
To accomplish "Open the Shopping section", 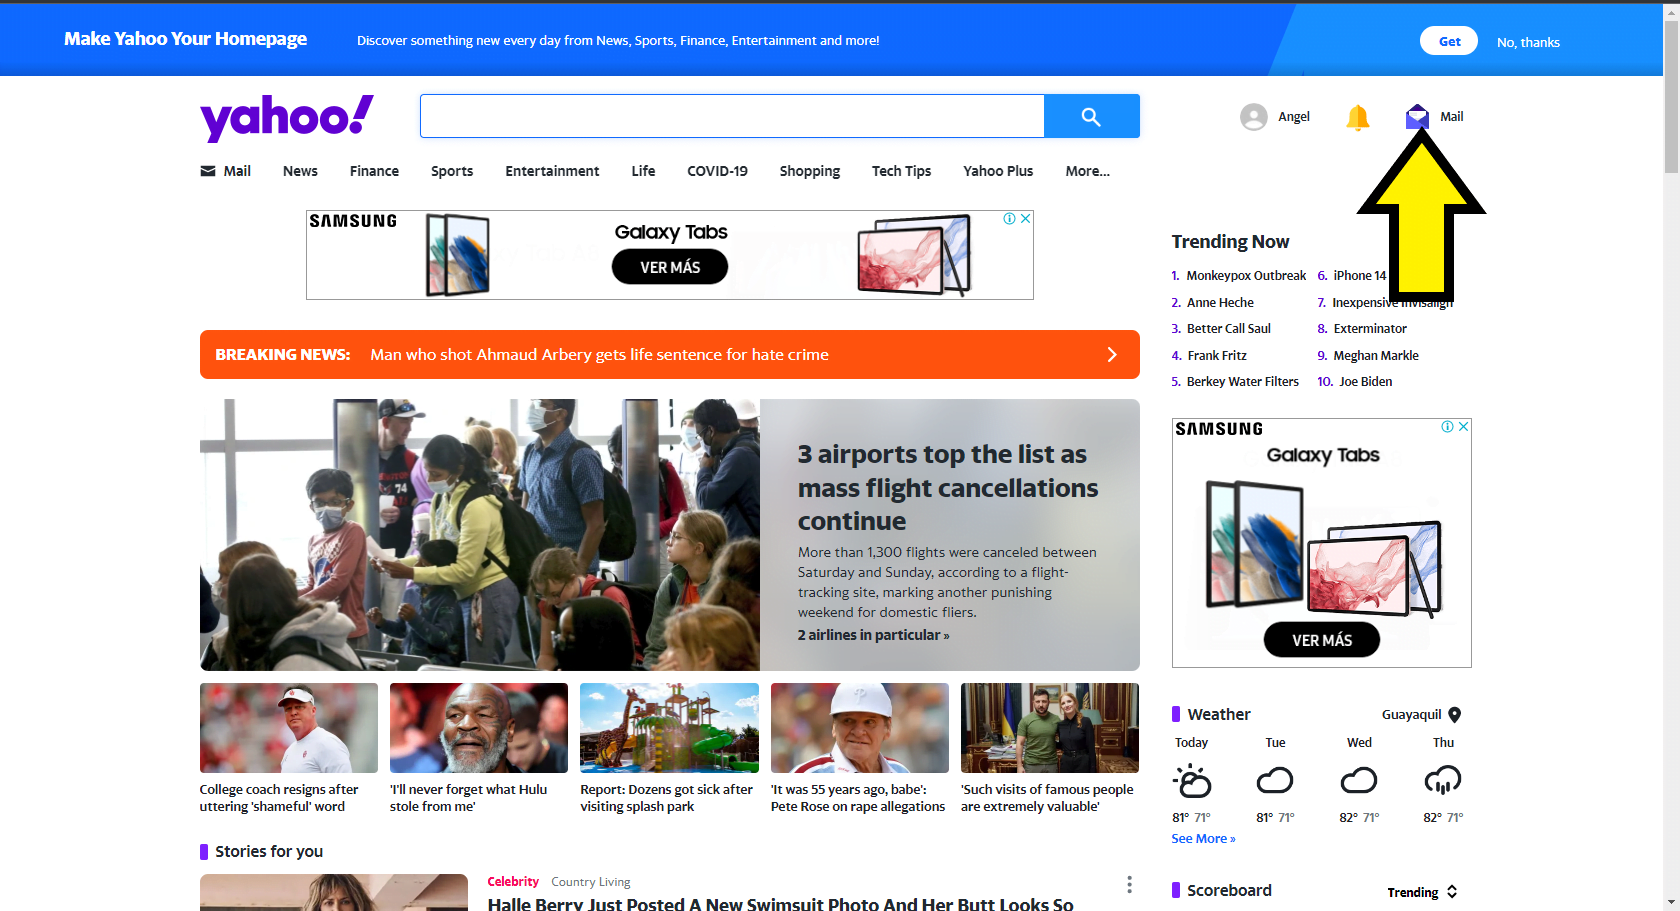I will (x=810, y=171).
